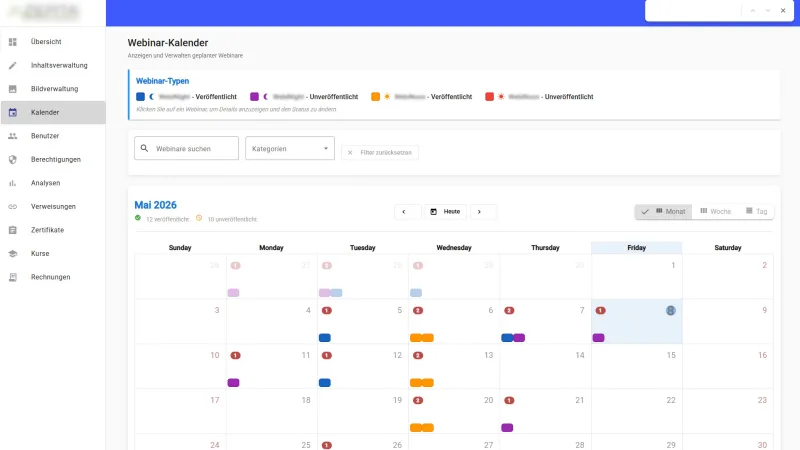Open the blue webinar on May 7
This screenshot has height=450, width=800.
pos(507,338)
